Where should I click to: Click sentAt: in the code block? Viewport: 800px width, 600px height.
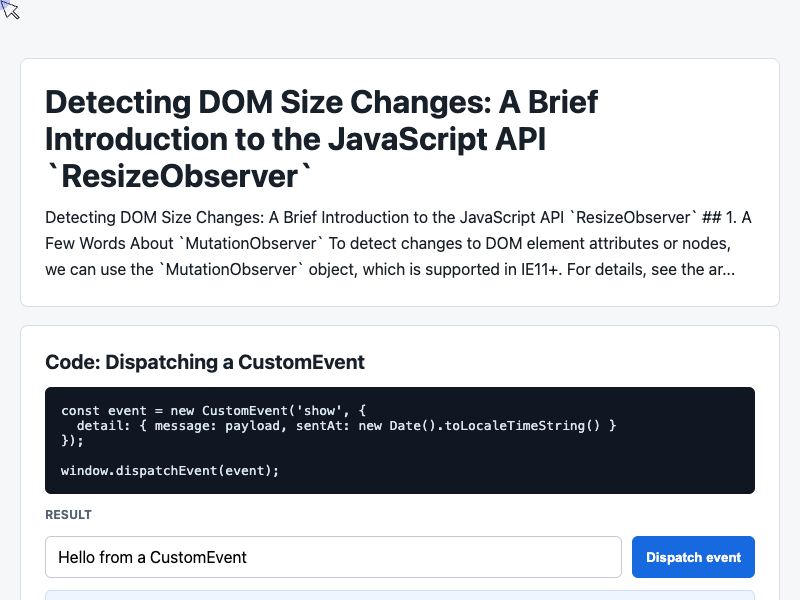tap(322, 426)
